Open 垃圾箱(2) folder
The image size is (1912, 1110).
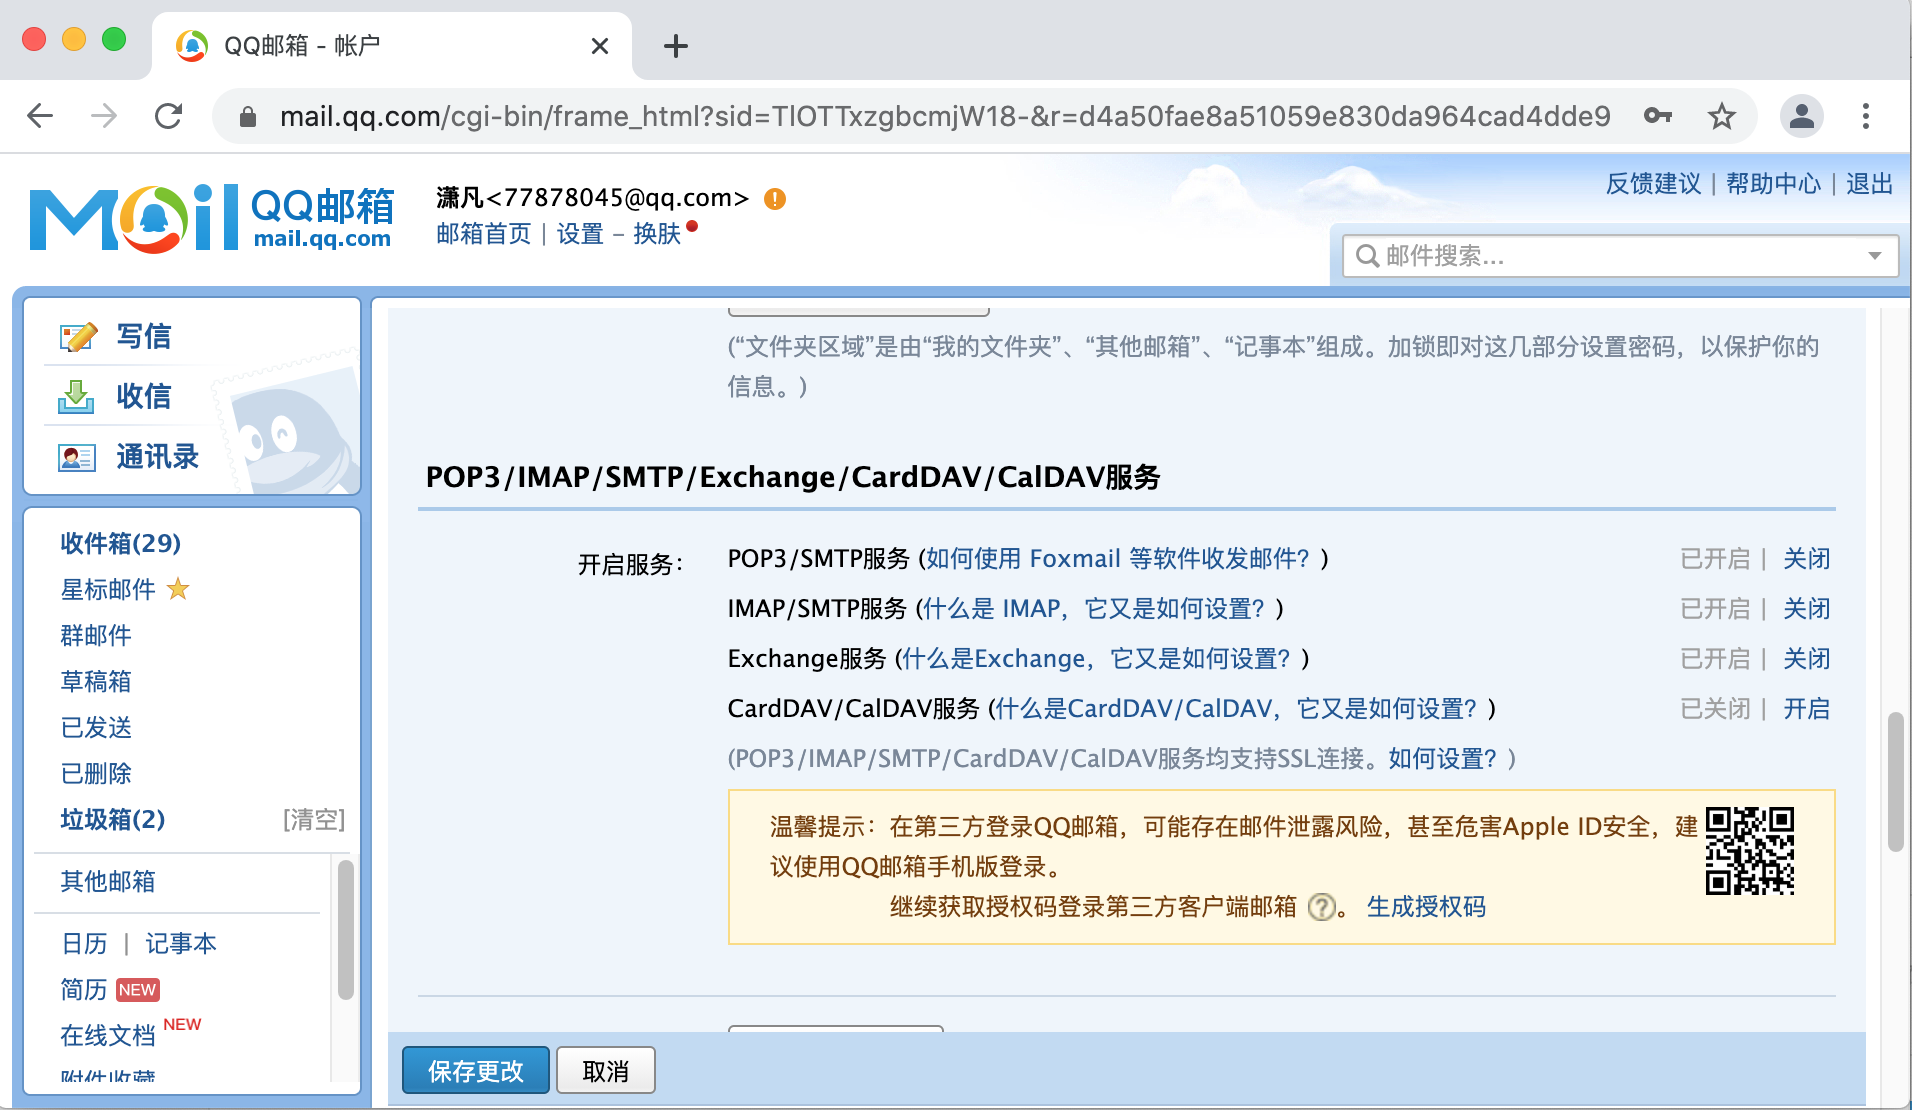pyautogui.click(x=113, y=819)
